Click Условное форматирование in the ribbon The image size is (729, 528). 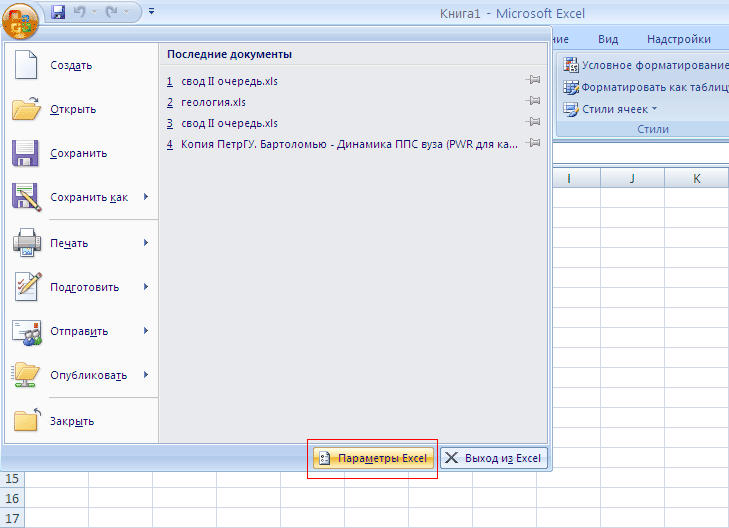point(645,65)
